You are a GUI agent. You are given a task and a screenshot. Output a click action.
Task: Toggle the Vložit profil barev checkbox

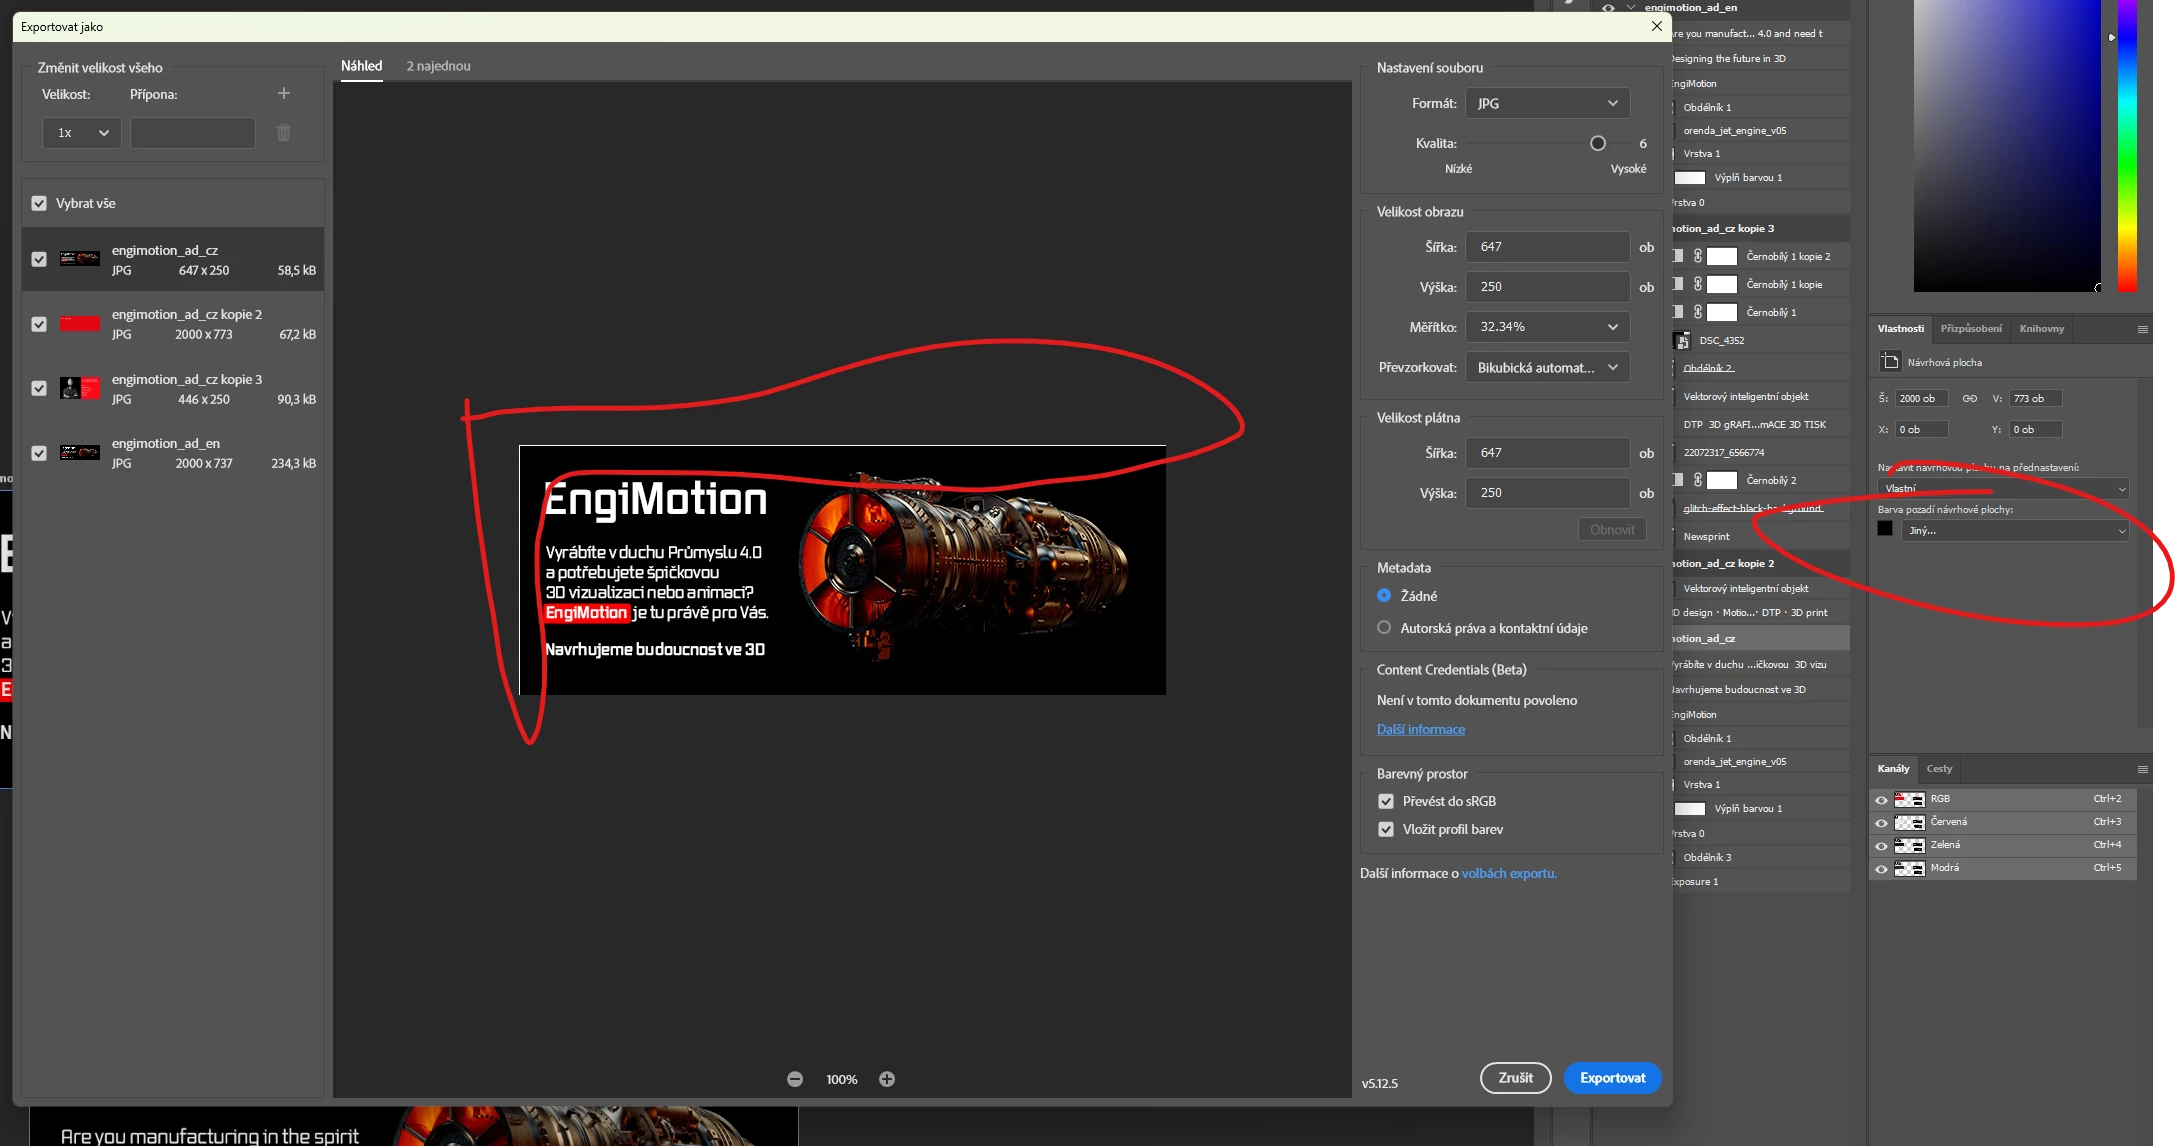click(x=1386, y=829)
